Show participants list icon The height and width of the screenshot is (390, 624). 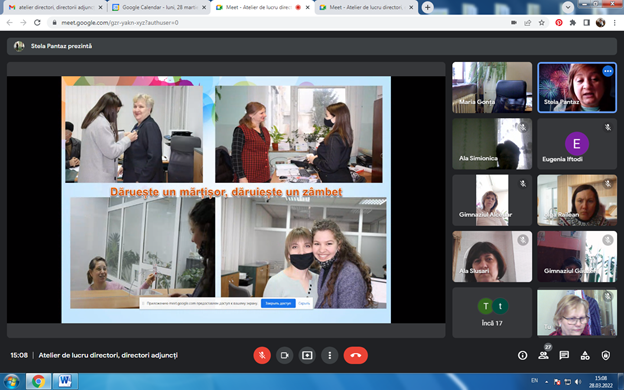(543, 355)
